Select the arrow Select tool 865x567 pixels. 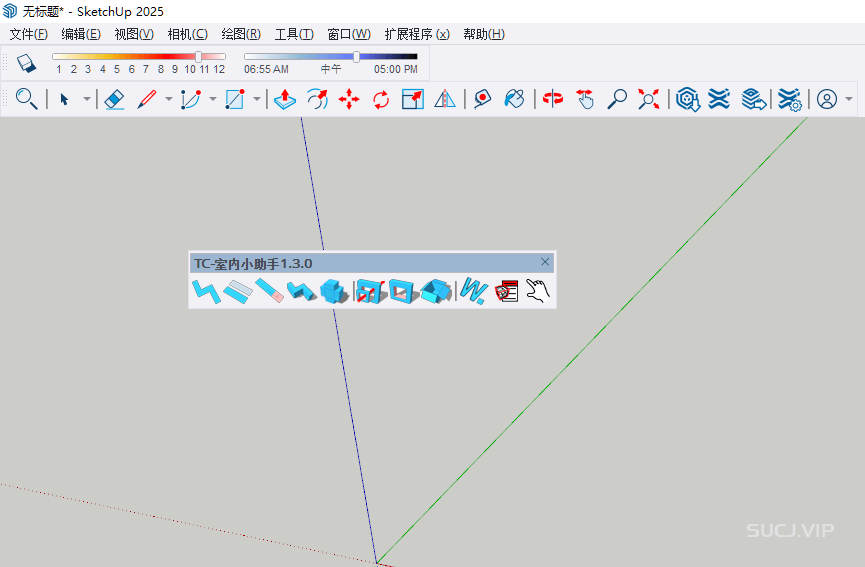(65, 99)
